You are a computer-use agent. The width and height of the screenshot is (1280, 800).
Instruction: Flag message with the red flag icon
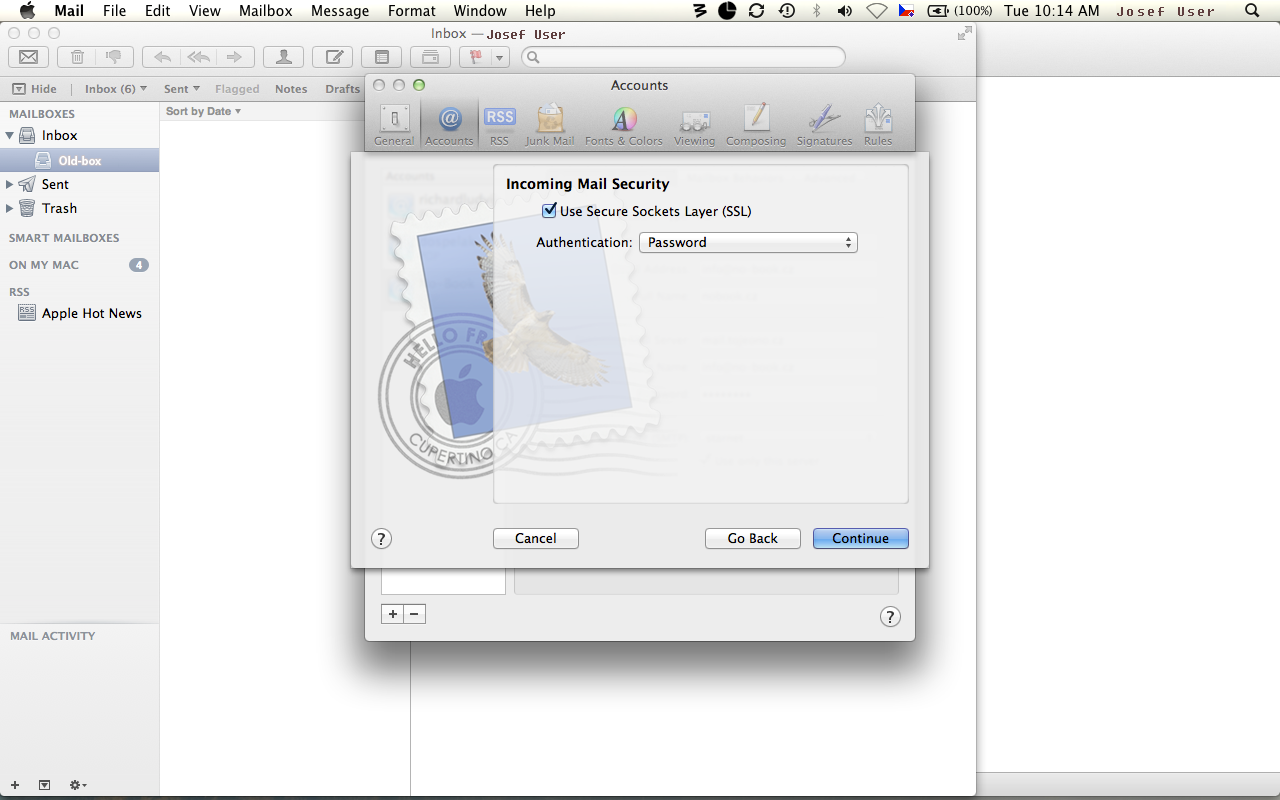coord(475,57)
